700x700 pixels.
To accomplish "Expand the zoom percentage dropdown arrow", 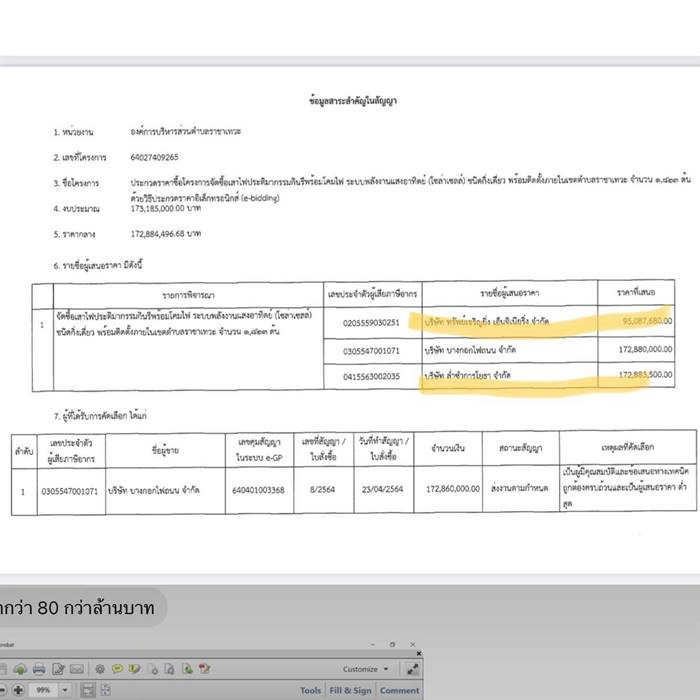I will click(65, 690).
